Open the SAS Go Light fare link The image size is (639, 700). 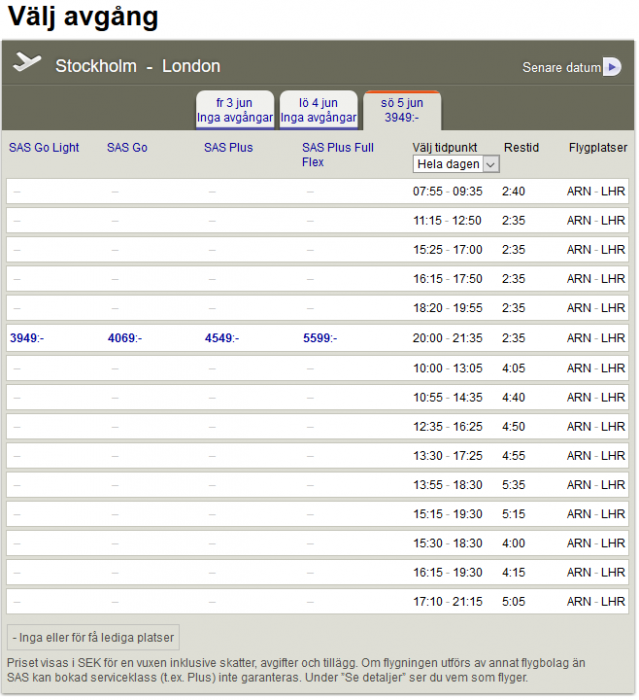click(x=44, y=148)
